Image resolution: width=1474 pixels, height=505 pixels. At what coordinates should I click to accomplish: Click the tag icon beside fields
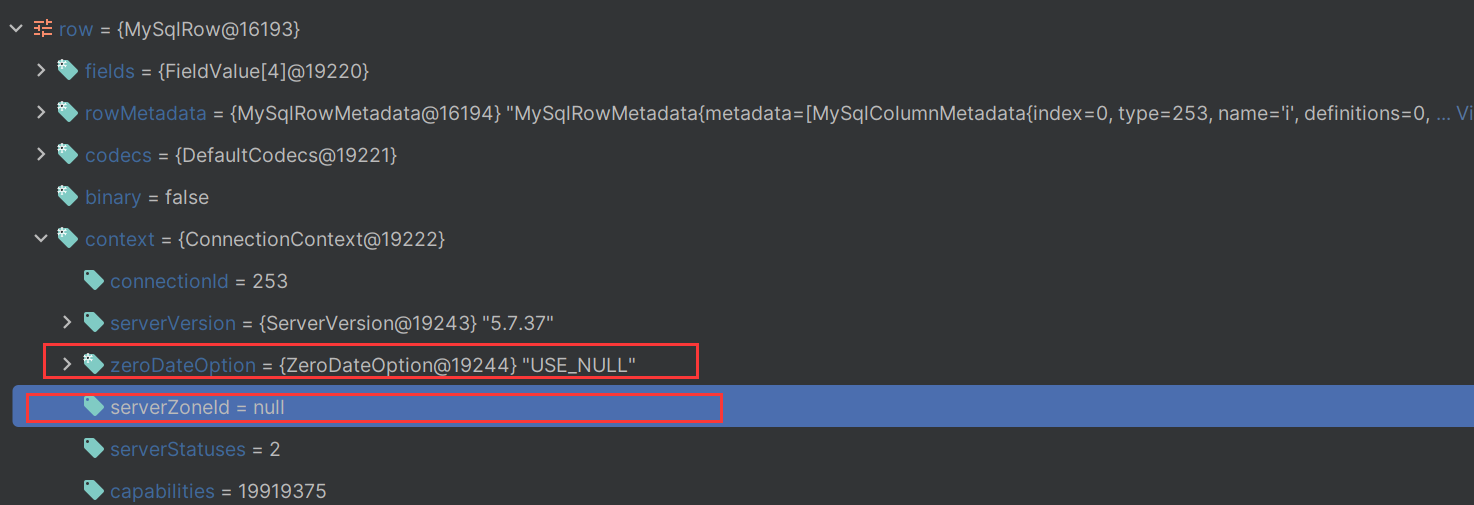(68, 71)
